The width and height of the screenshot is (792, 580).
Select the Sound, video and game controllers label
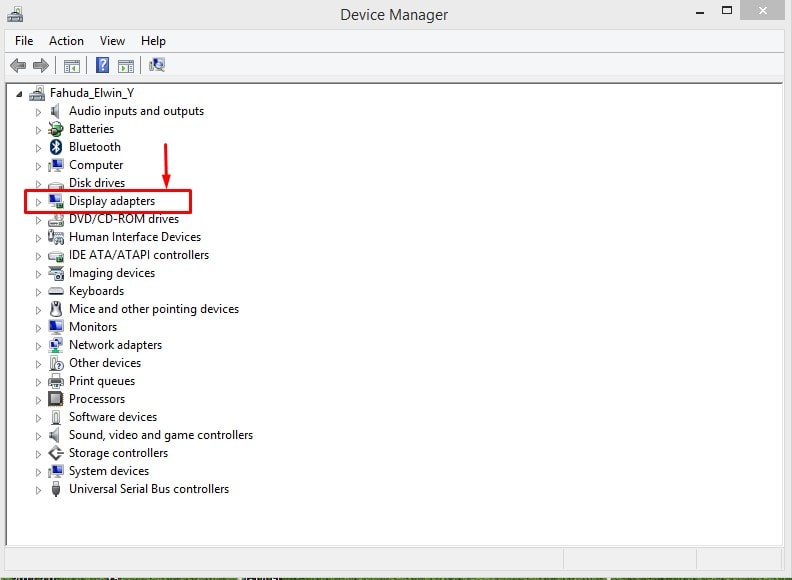pos(161,435)
